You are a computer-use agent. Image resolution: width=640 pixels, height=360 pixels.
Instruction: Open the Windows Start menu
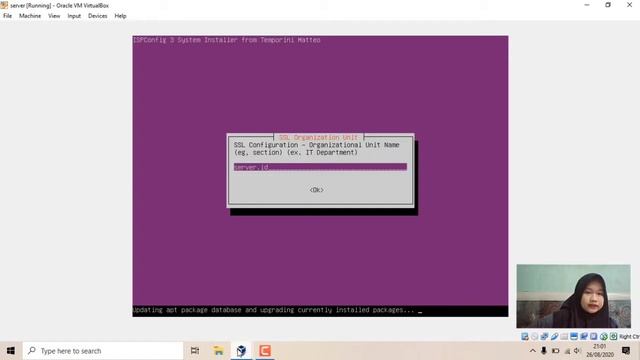click(x=11, y=351)
